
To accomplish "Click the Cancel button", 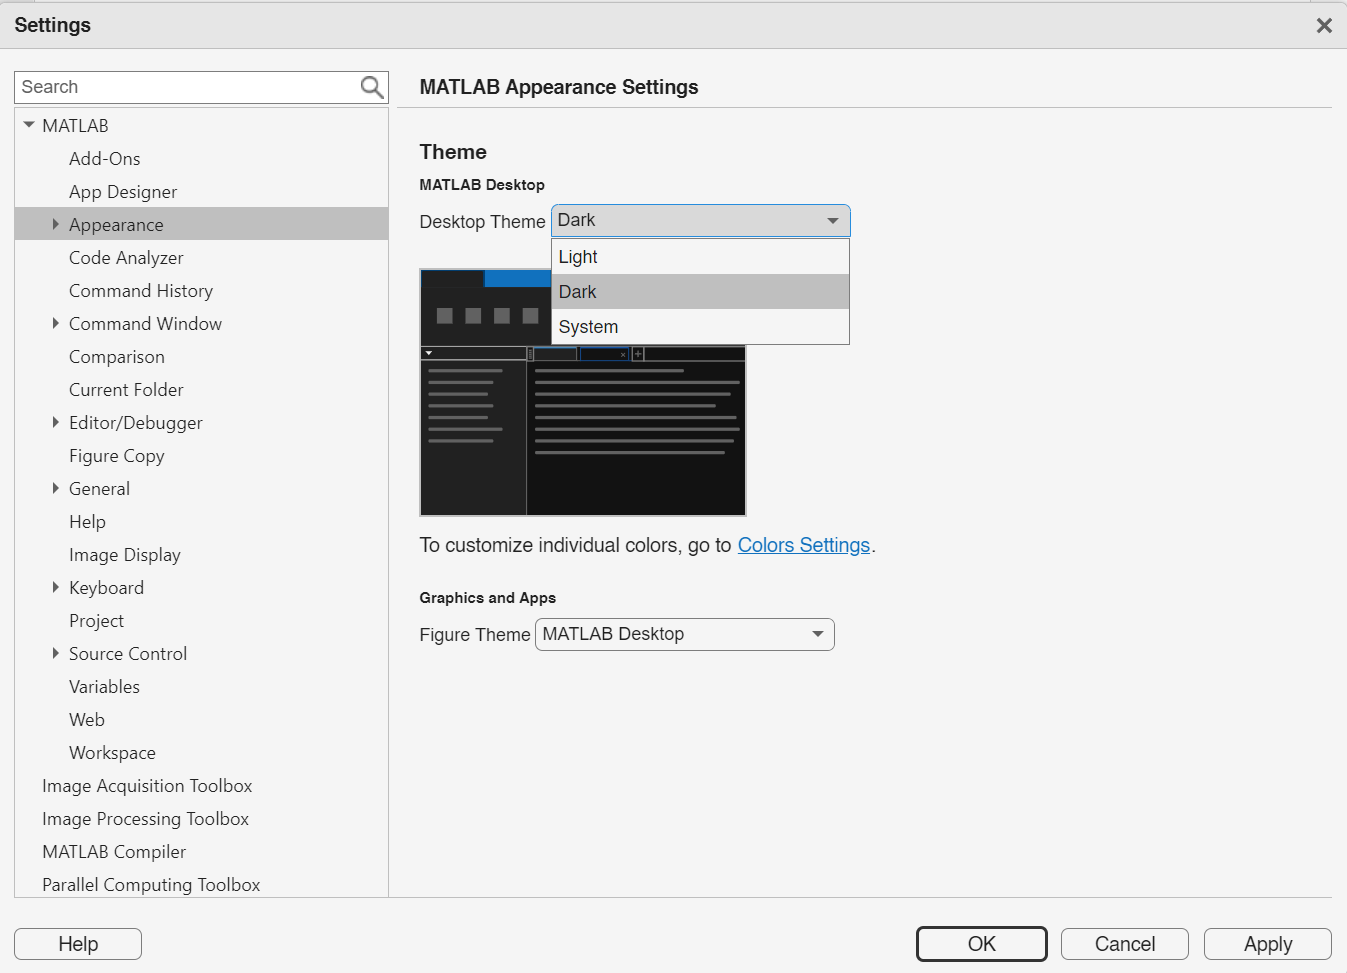I will point(1124,944).
